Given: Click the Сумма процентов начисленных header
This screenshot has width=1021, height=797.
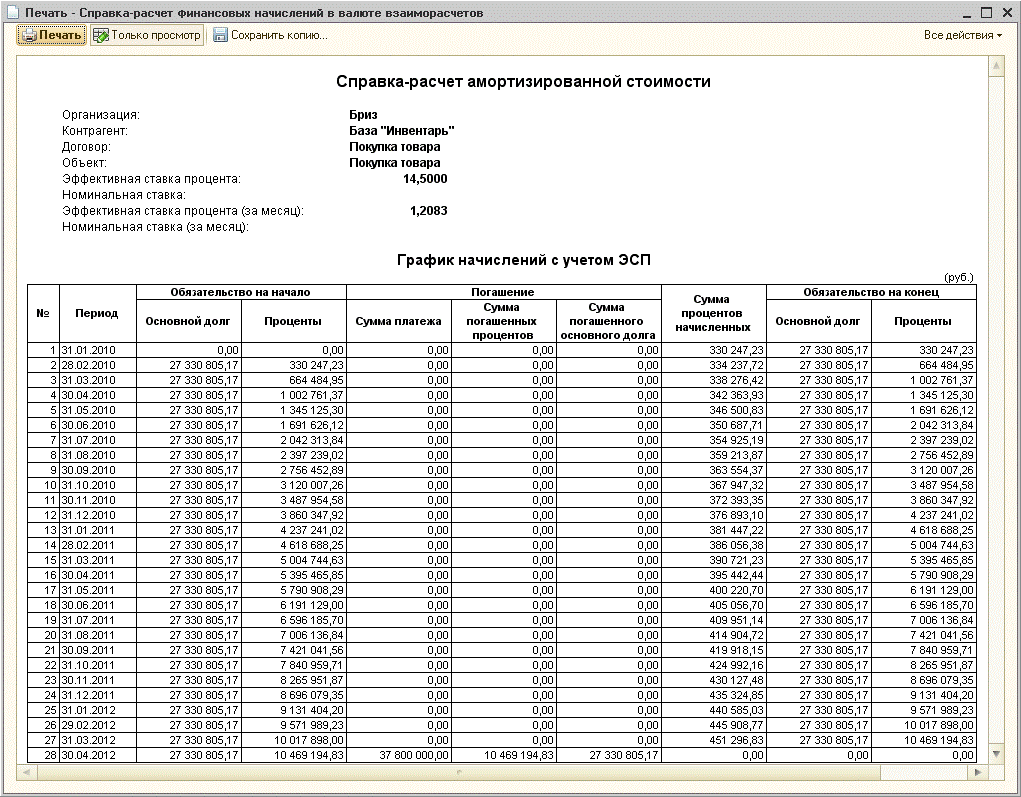Looking at the screenshot, I should tap(713, 313).
